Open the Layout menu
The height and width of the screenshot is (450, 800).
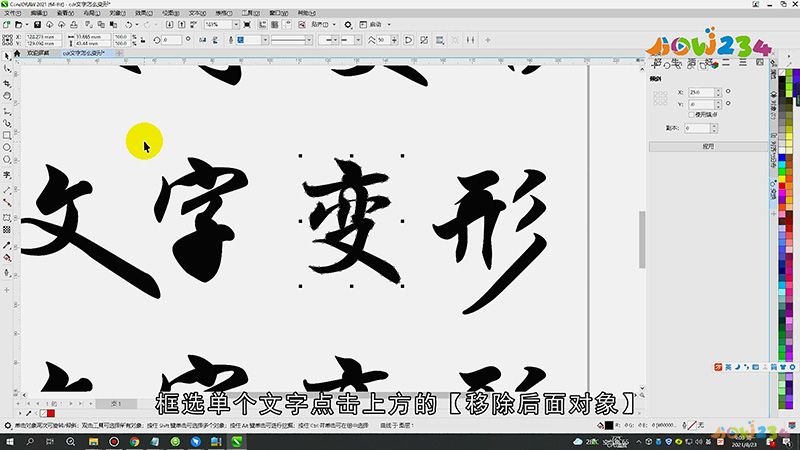[91, 13]
